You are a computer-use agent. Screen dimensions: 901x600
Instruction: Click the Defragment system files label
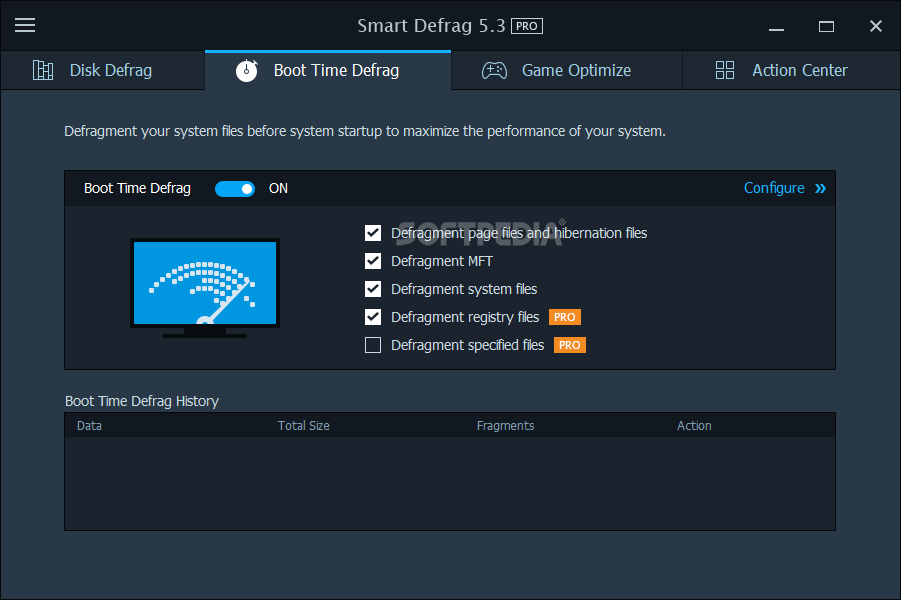pyautogui.click(x=464, y=289)
